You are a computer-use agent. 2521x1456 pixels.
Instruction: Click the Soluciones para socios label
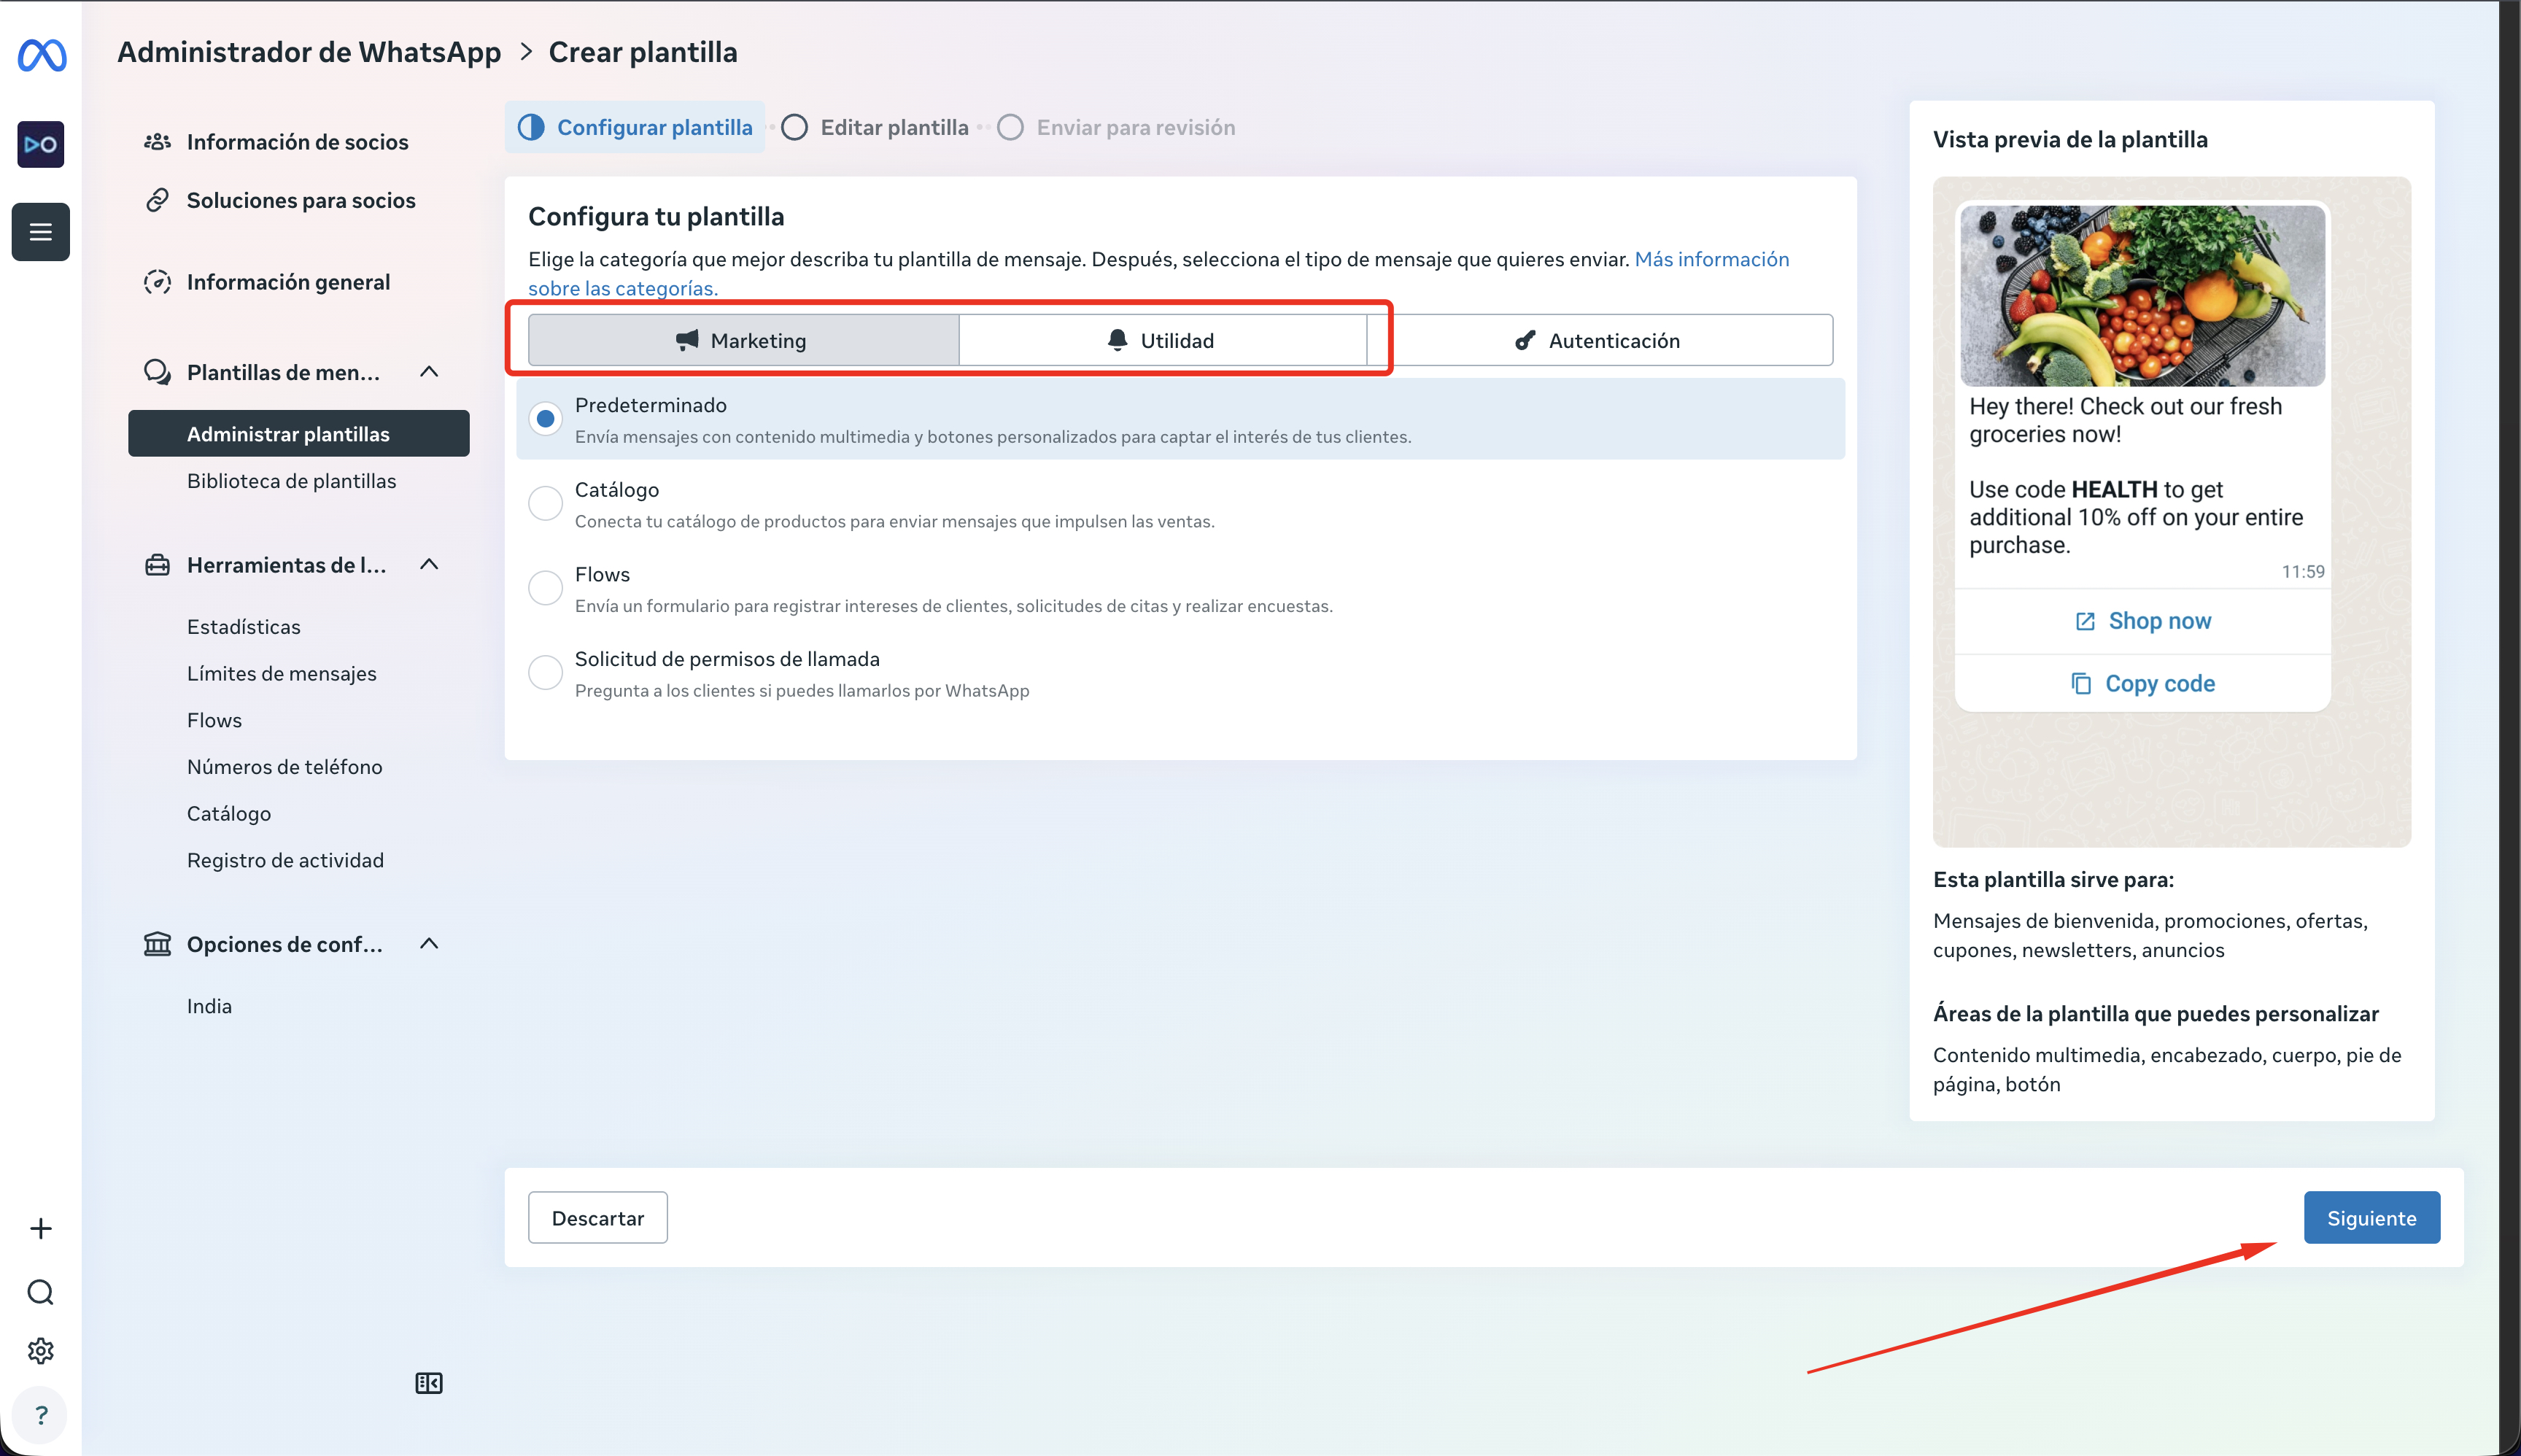(x=301, y=200)
